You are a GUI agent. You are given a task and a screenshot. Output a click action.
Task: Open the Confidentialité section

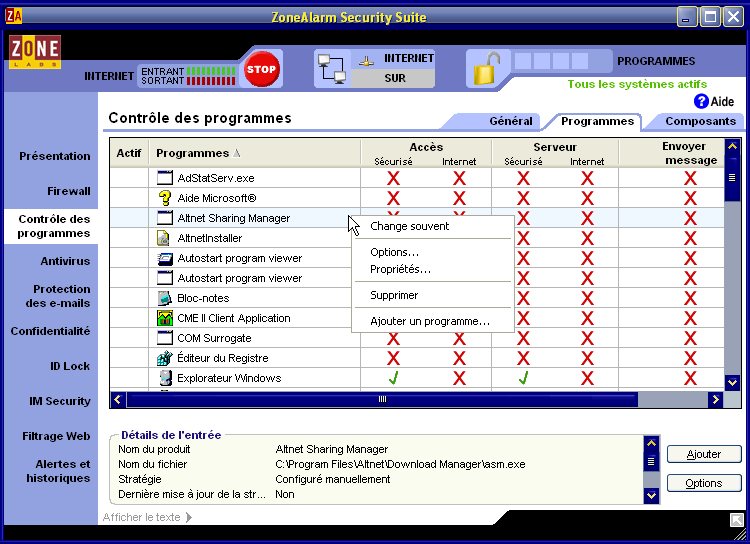pos(50,331)
